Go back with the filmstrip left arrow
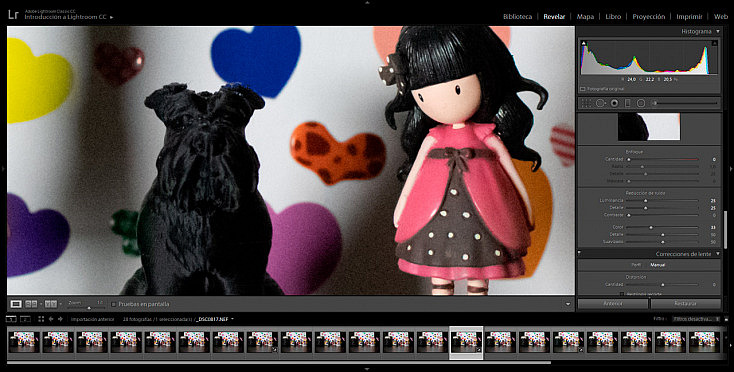734x372 pixels. (51, 319)
